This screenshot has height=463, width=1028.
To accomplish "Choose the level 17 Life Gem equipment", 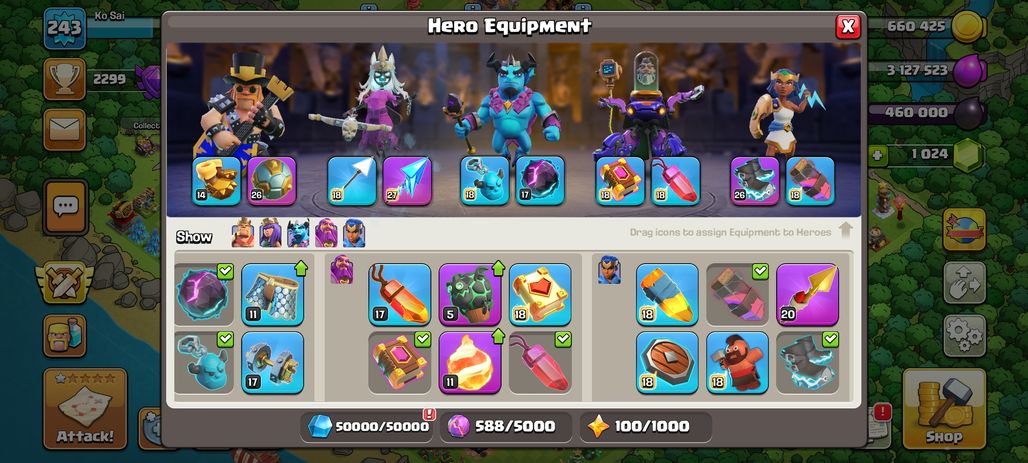I will click(x=400, y=294).
